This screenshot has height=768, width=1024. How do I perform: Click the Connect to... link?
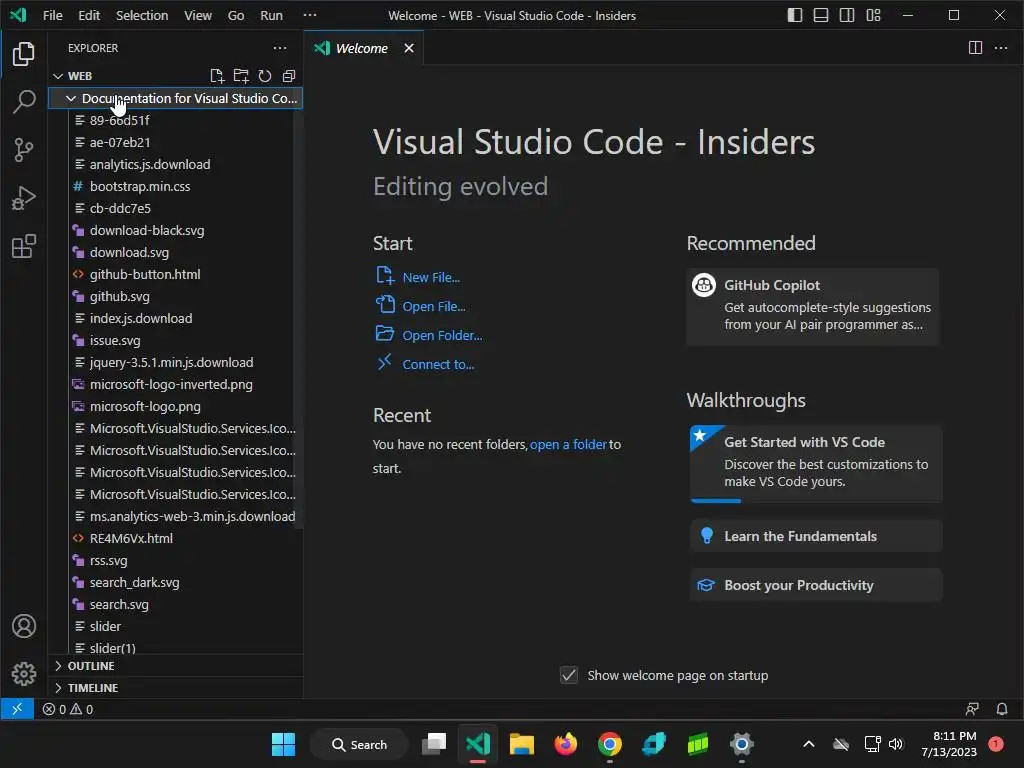click(438, 364)
